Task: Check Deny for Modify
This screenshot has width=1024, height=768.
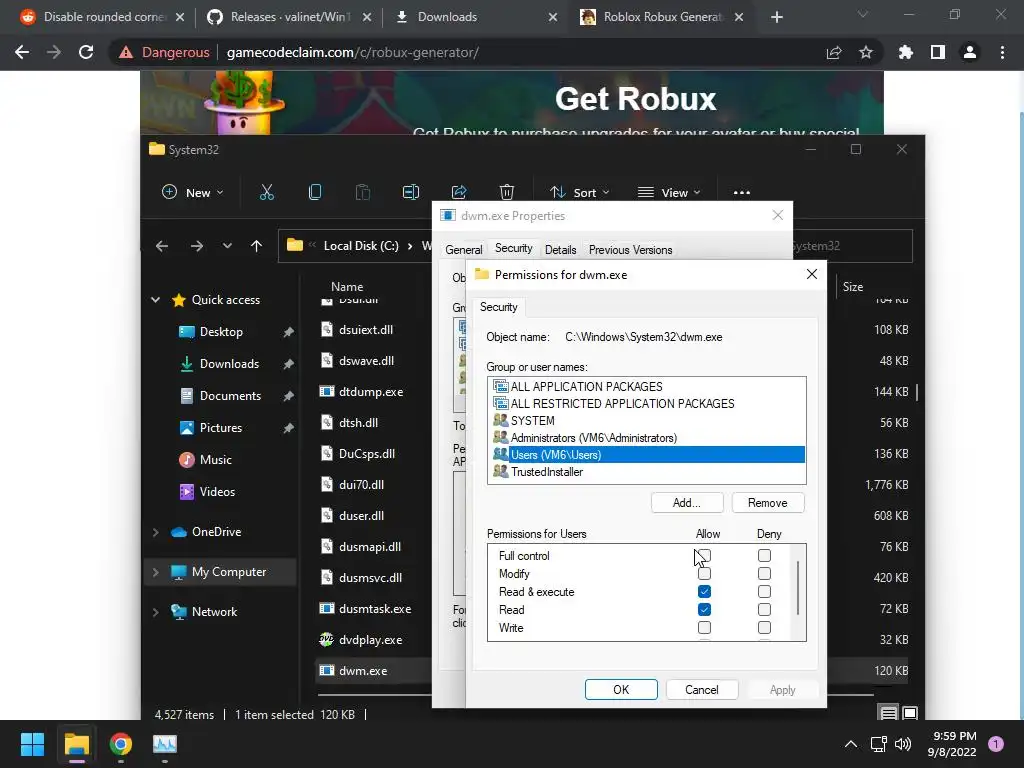Action: click(x=764, y=574)
